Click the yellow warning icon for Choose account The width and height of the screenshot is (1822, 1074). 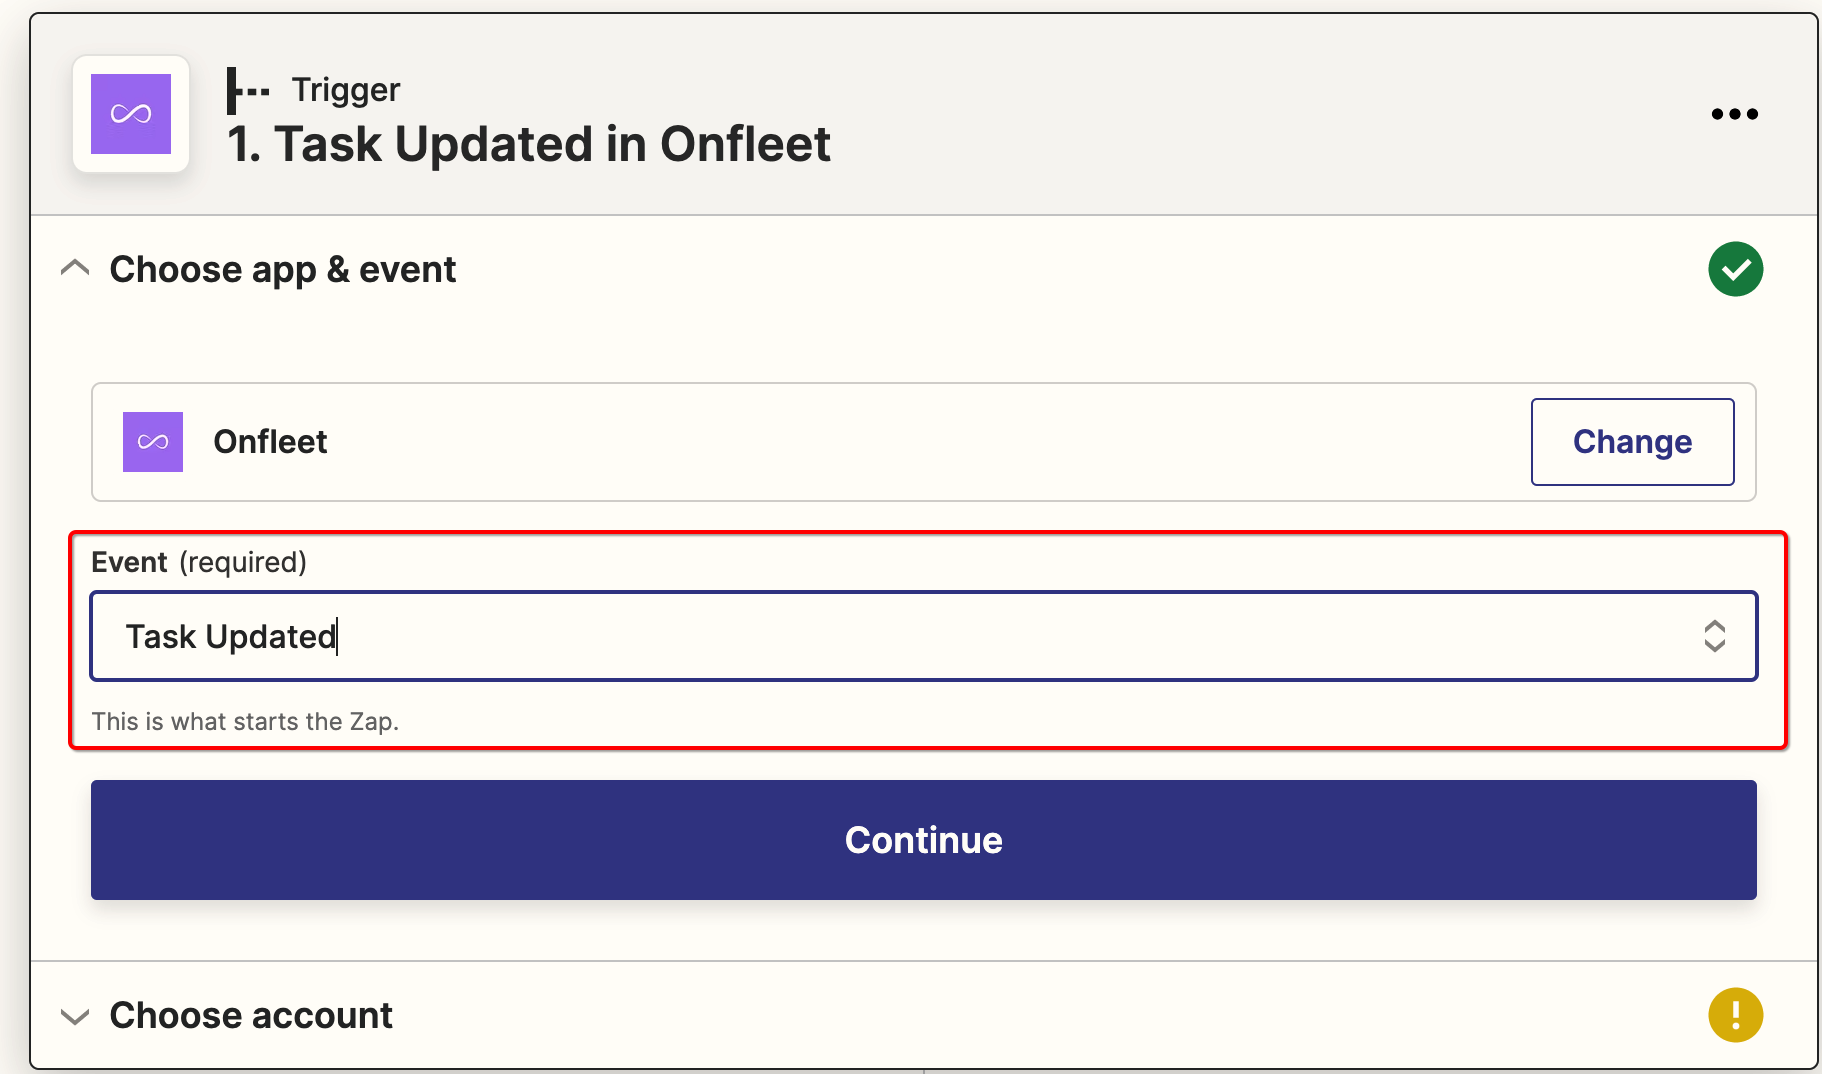(1735, 1015)
